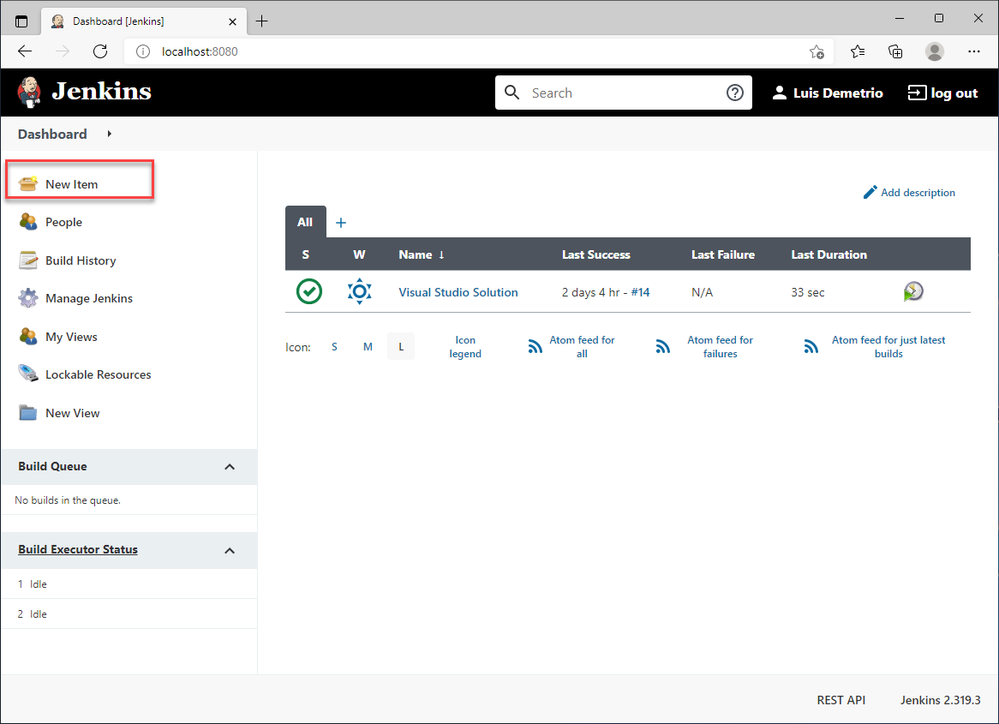Click the search magnifier icon
This screenshot has height=724, width=999.
coord(512,92)
